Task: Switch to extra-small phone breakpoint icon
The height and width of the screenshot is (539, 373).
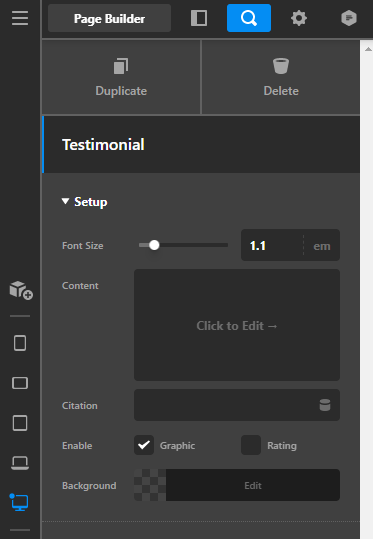Action: 20,343
